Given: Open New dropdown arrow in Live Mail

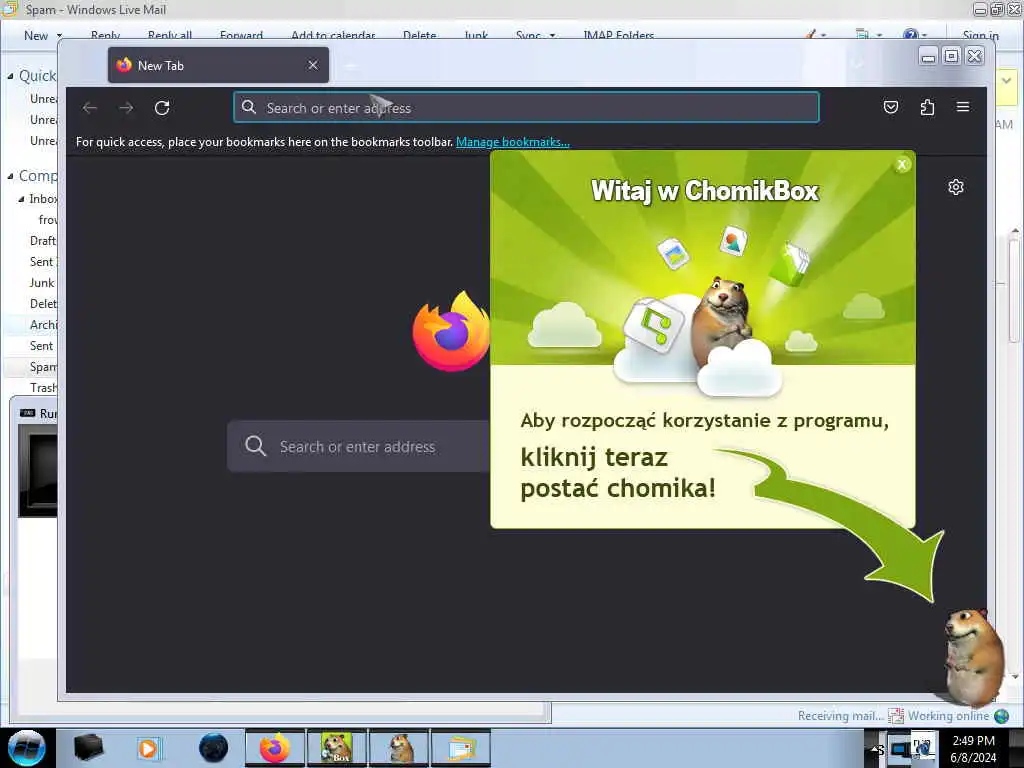Looking at the screenshot, I should pyautogui.click(x=59, y=35).
